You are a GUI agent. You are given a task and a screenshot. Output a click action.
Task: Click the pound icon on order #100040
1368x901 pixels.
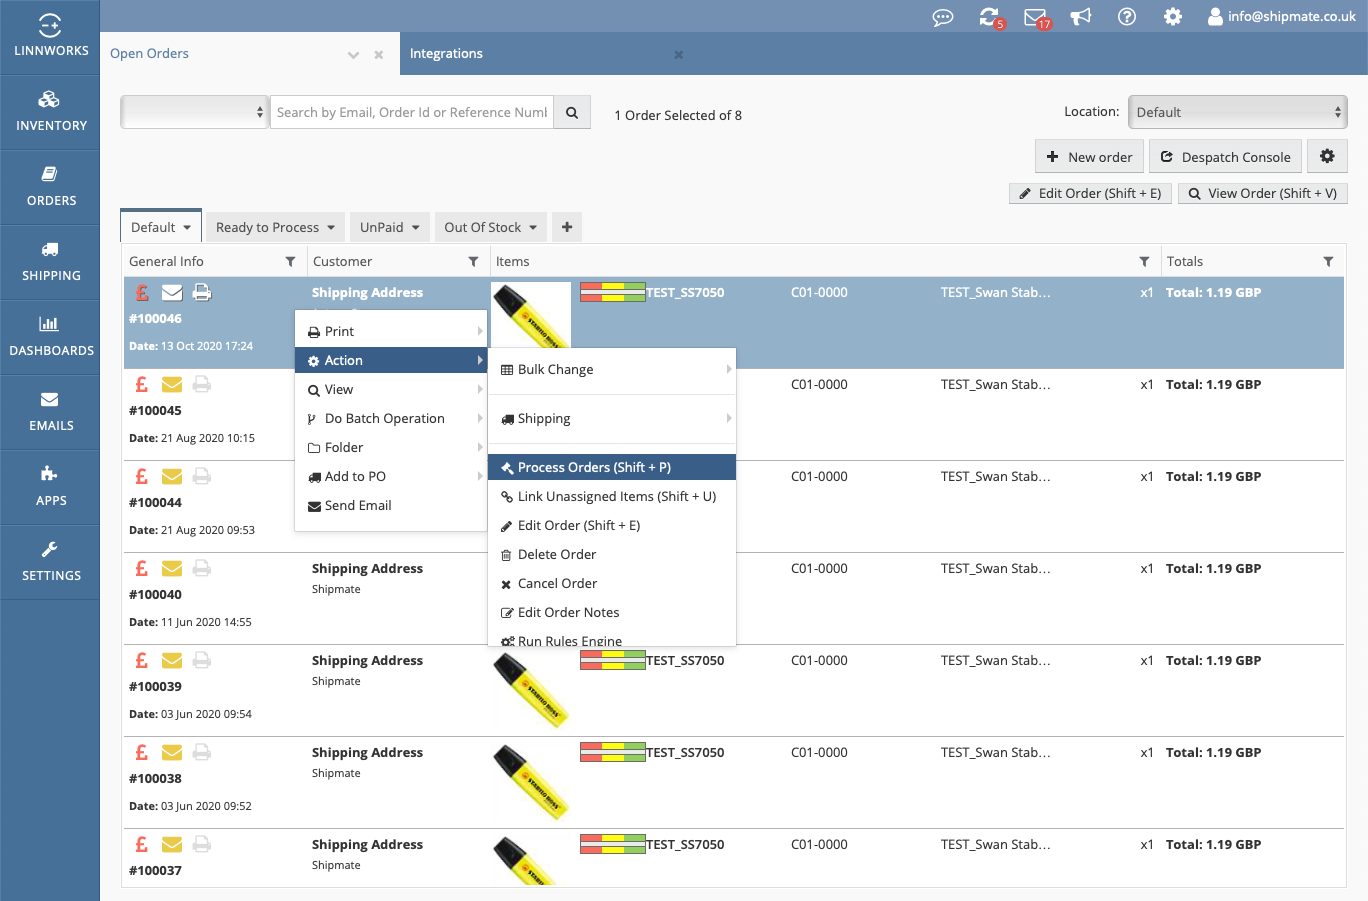coord(142,569)
